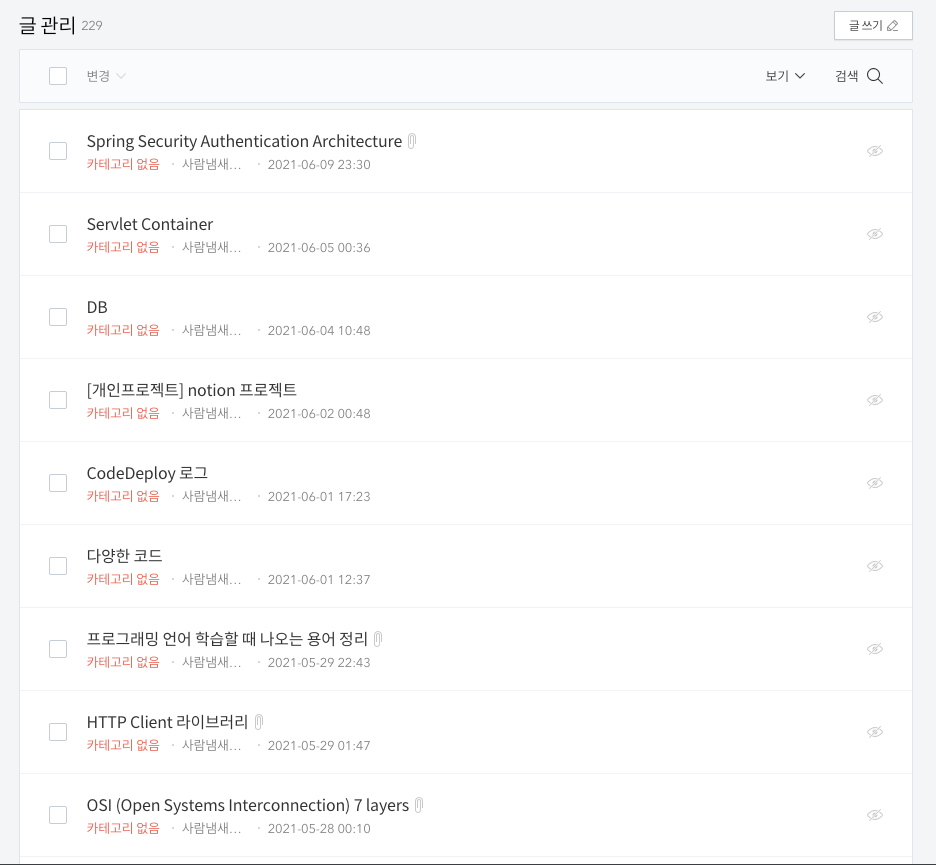This screenshot has width=936, height=865.
Task: Click 카테고리 없음 under Spring Security post
Action: [123, 165]
